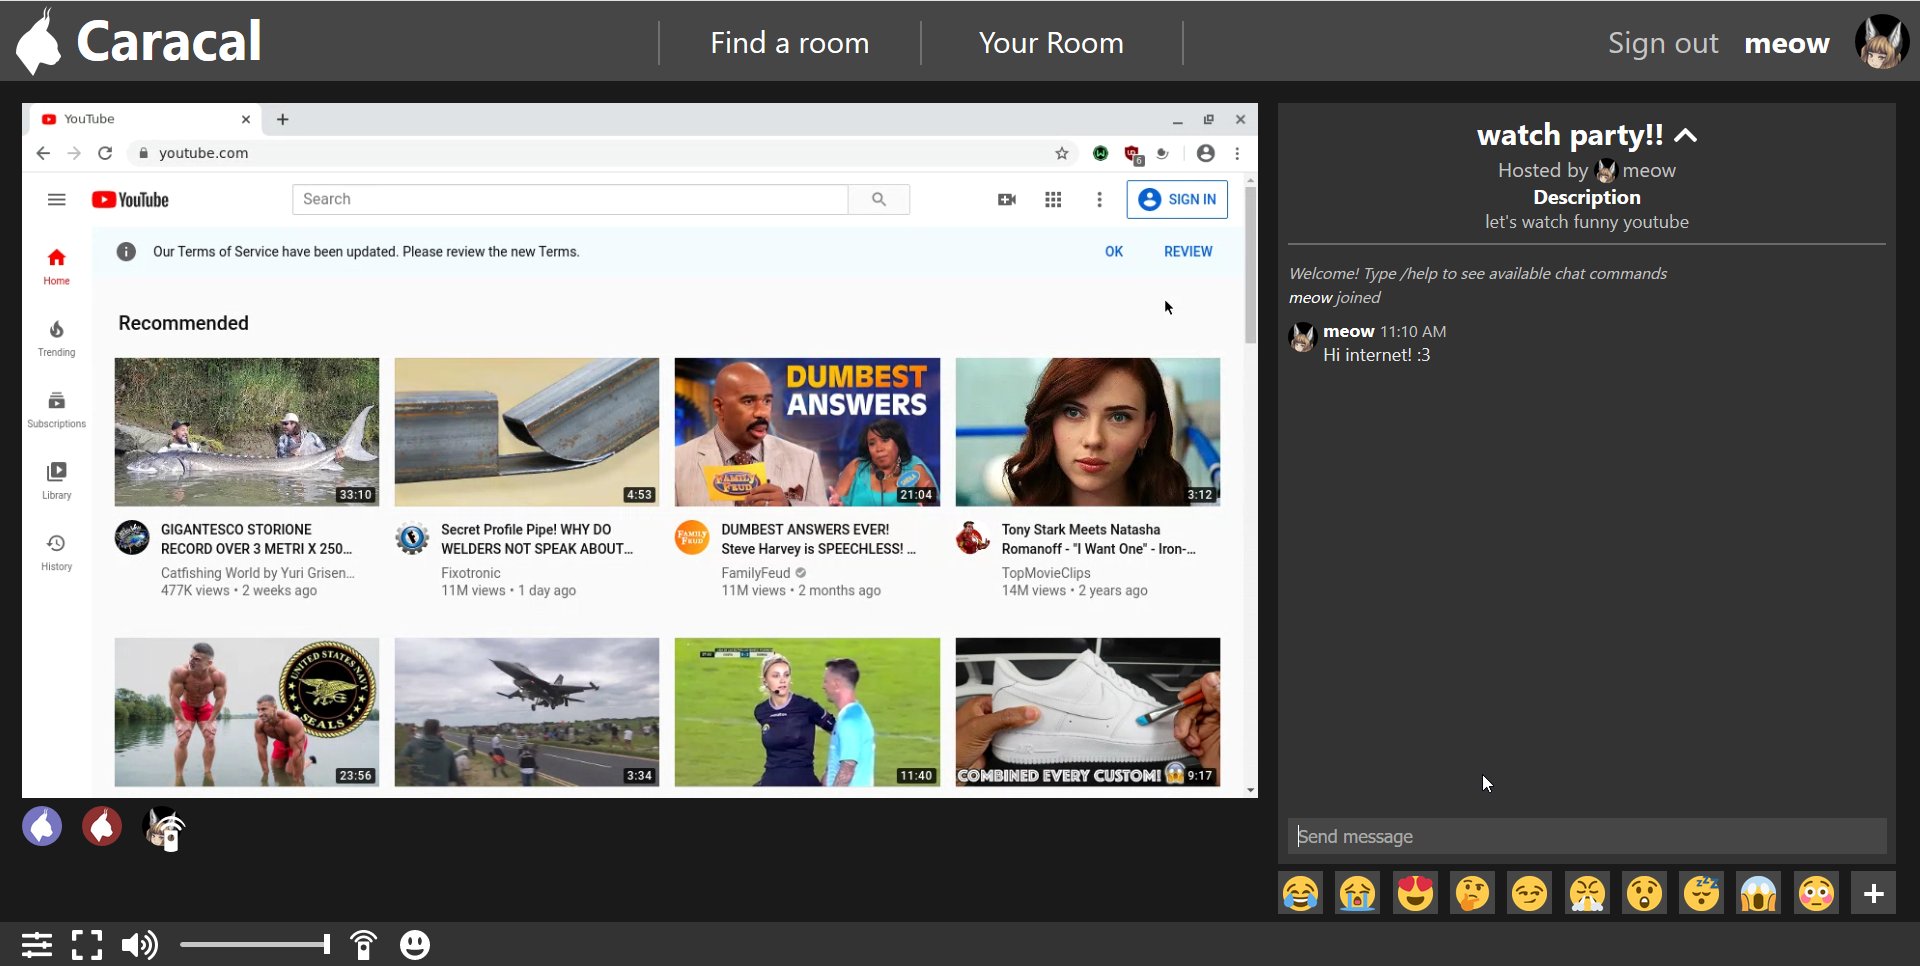Send the laughing-crying emoji reaction
Viewport: 1920px width, 966px height.
[1299, 892]
